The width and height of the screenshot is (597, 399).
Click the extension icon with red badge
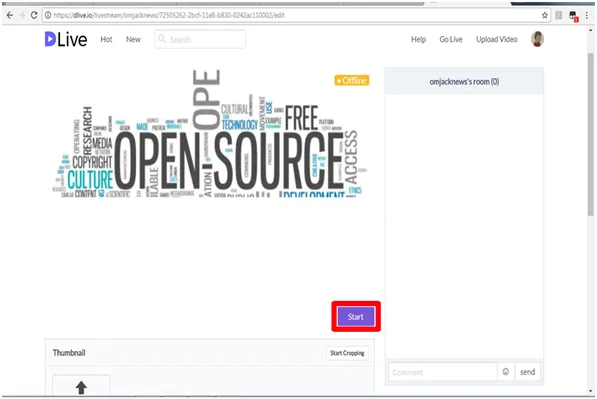573,16
